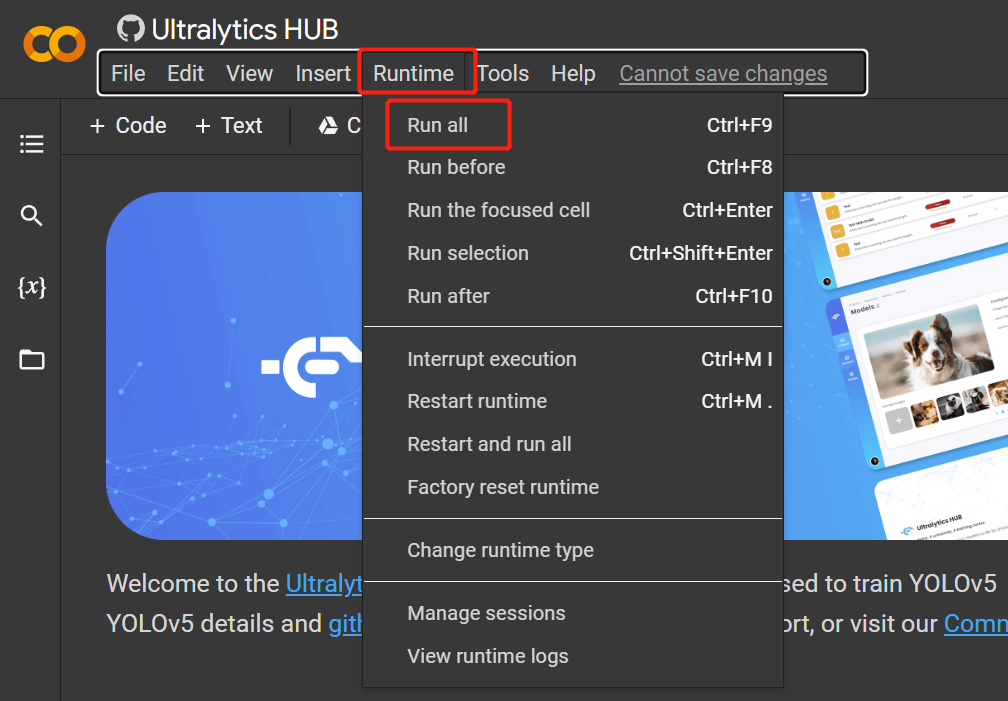Image resolution: width=1008 pixels, height=701 pixels.
Task: Click the Colab logo icon
Action: (55, 44)
